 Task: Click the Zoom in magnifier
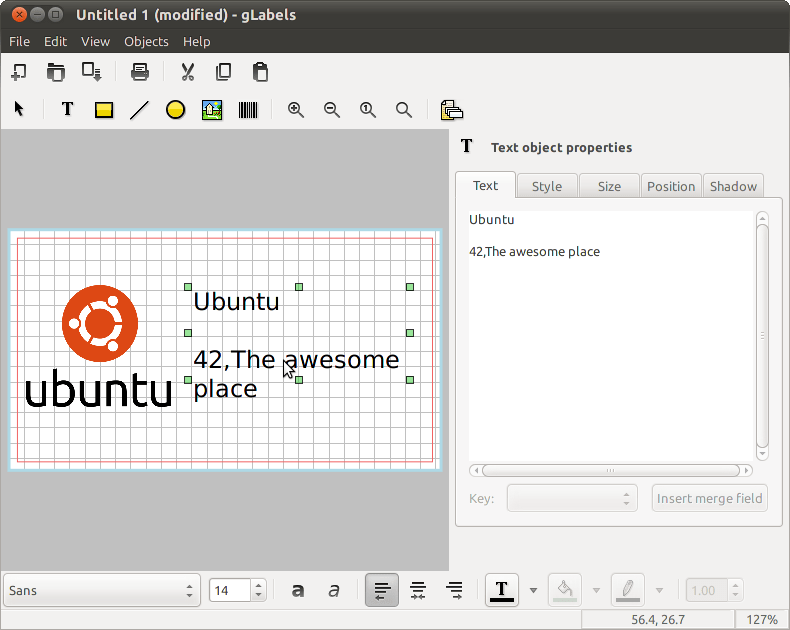pos(296,110)
